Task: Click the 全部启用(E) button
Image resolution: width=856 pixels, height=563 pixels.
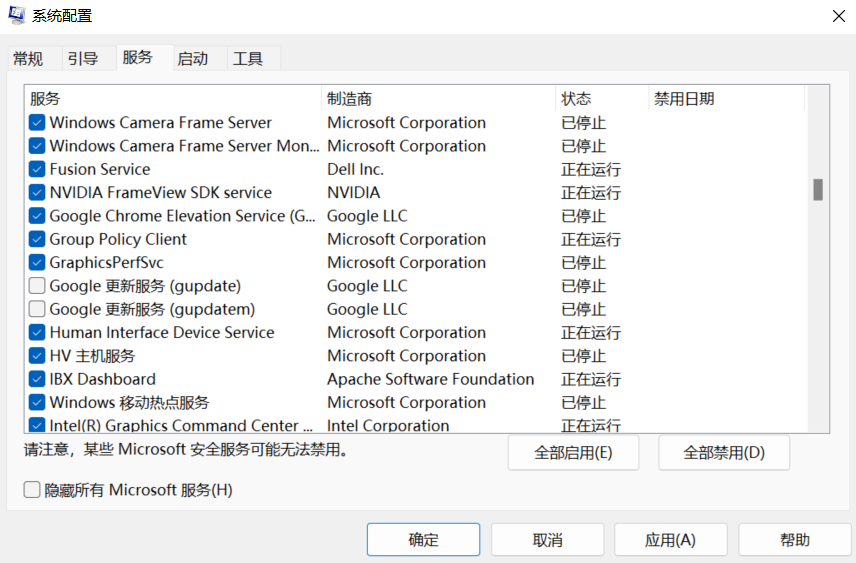Action: (573, 453)
